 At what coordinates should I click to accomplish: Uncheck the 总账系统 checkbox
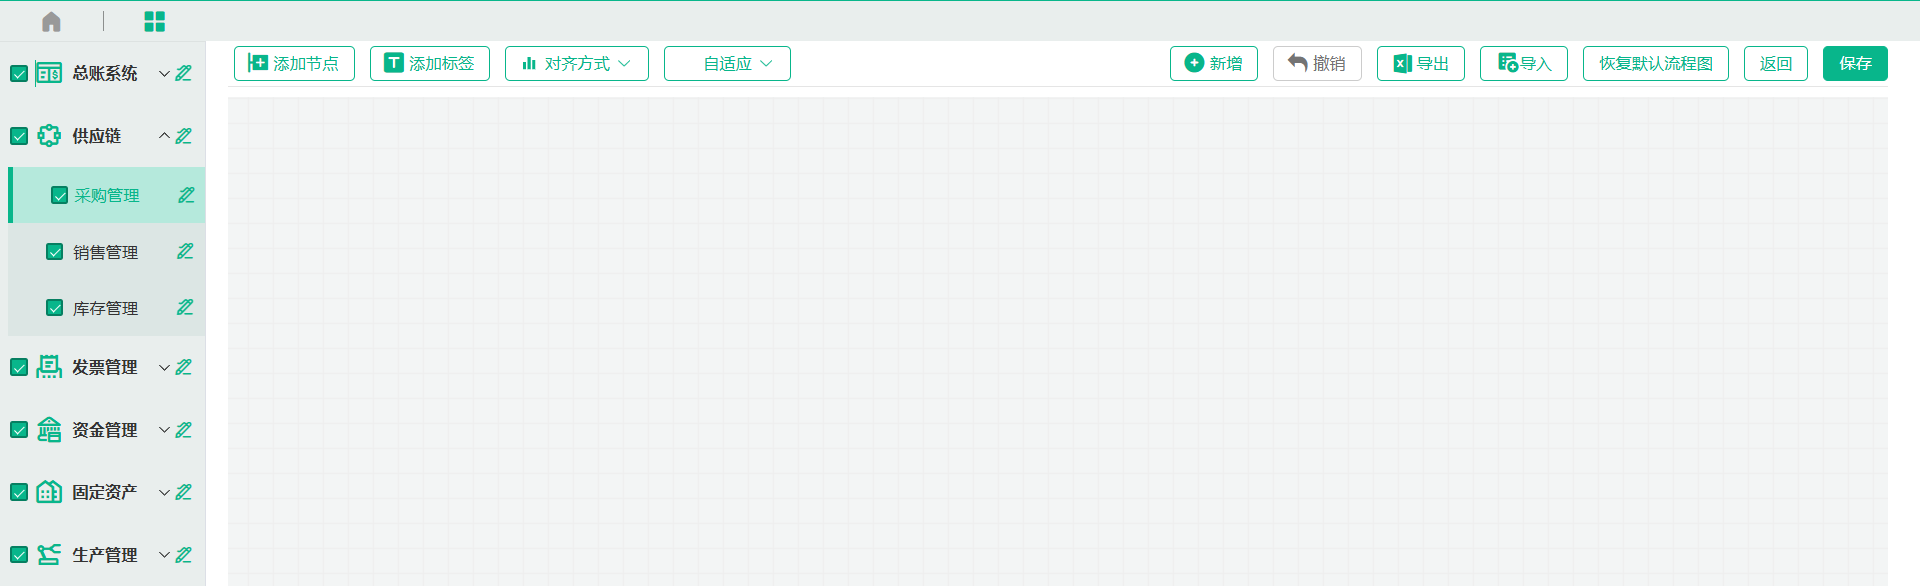pyautogui.click(x=19, y=74)
